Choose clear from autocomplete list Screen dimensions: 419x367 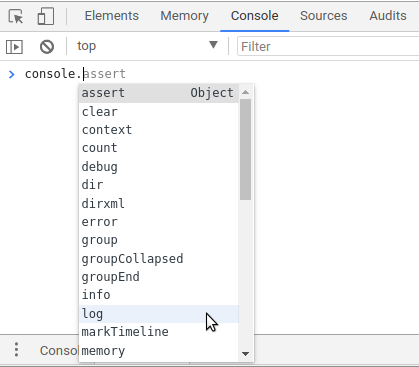pos(159,112)
